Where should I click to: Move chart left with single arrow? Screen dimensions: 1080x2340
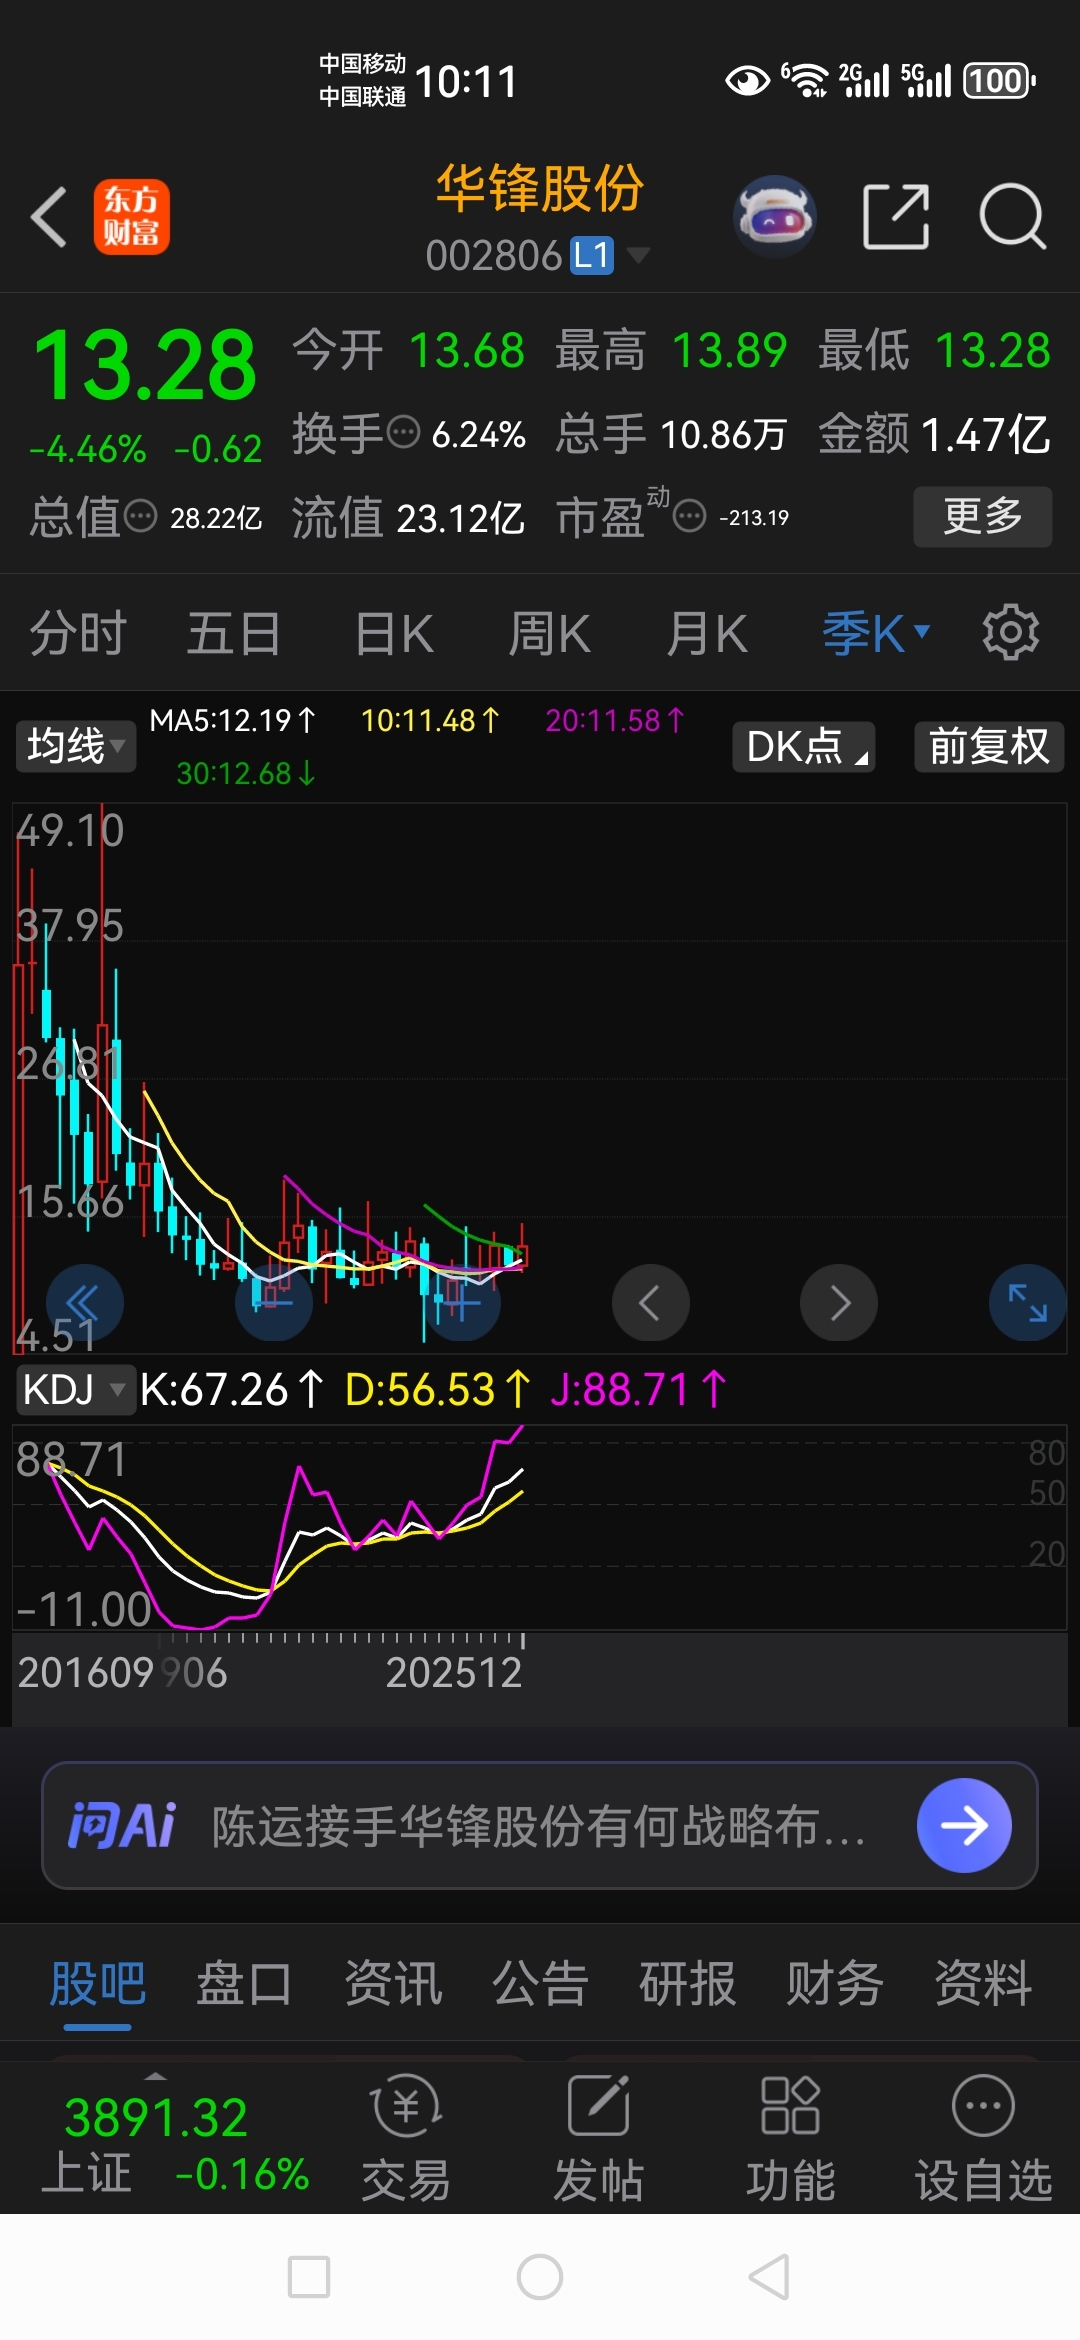pos(650,1303)
